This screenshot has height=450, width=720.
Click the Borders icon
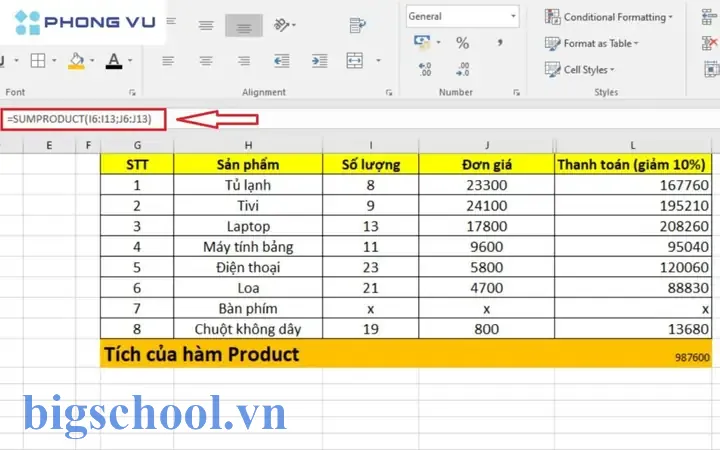coord(38,60)
